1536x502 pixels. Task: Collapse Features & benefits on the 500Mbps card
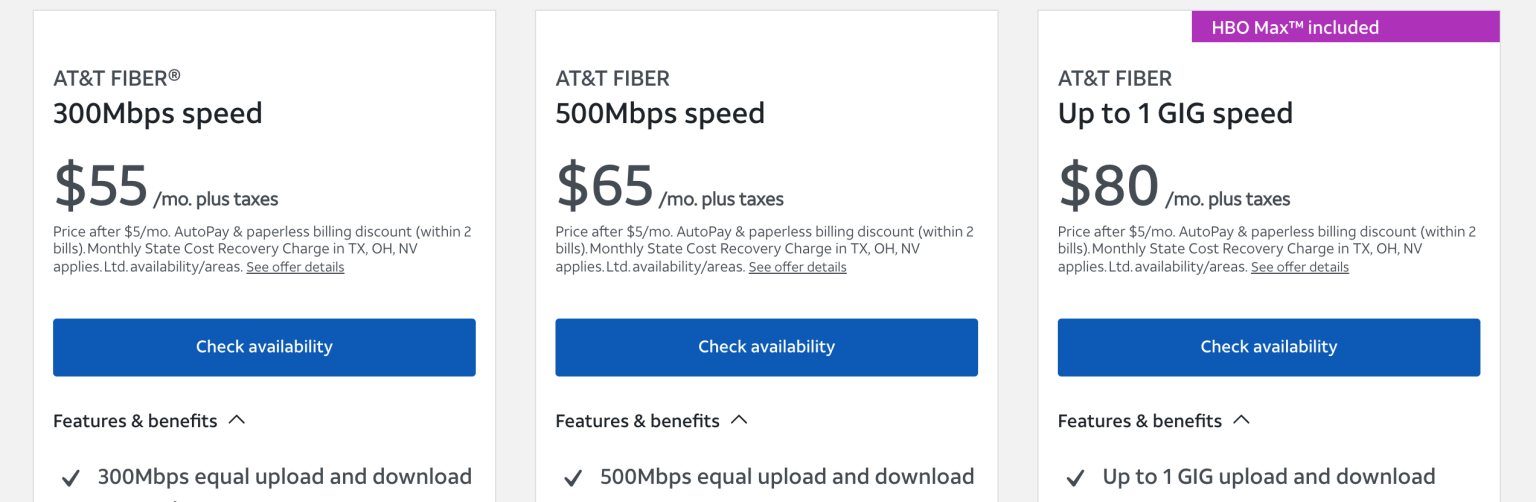point(739,421)
